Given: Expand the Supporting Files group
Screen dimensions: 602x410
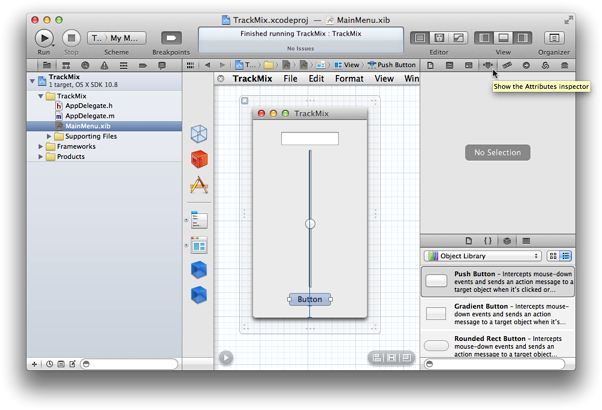Looking at the screenshot, I should tap(49, 136).
